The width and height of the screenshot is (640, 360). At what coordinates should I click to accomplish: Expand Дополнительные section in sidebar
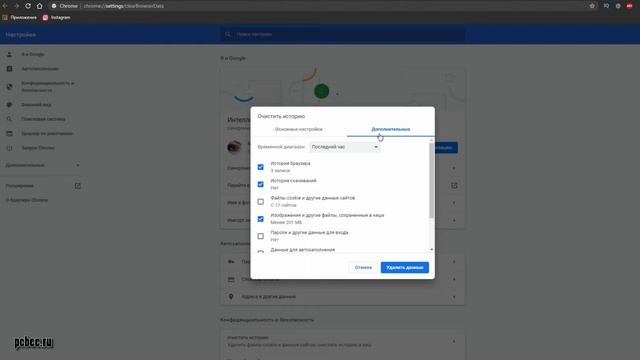point(42,165)
